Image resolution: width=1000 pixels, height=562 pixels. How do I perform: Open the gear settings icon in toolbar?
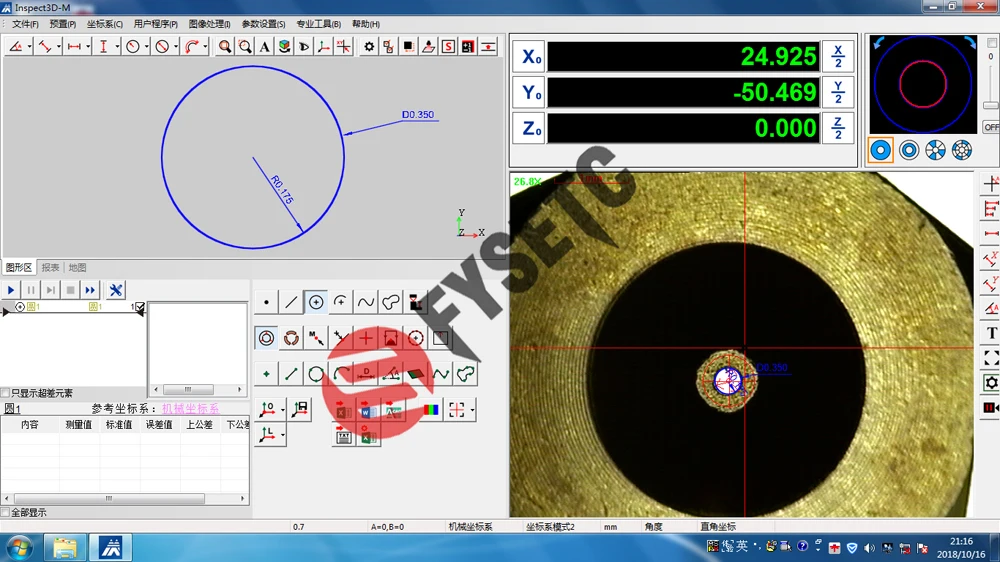(369, 47)
